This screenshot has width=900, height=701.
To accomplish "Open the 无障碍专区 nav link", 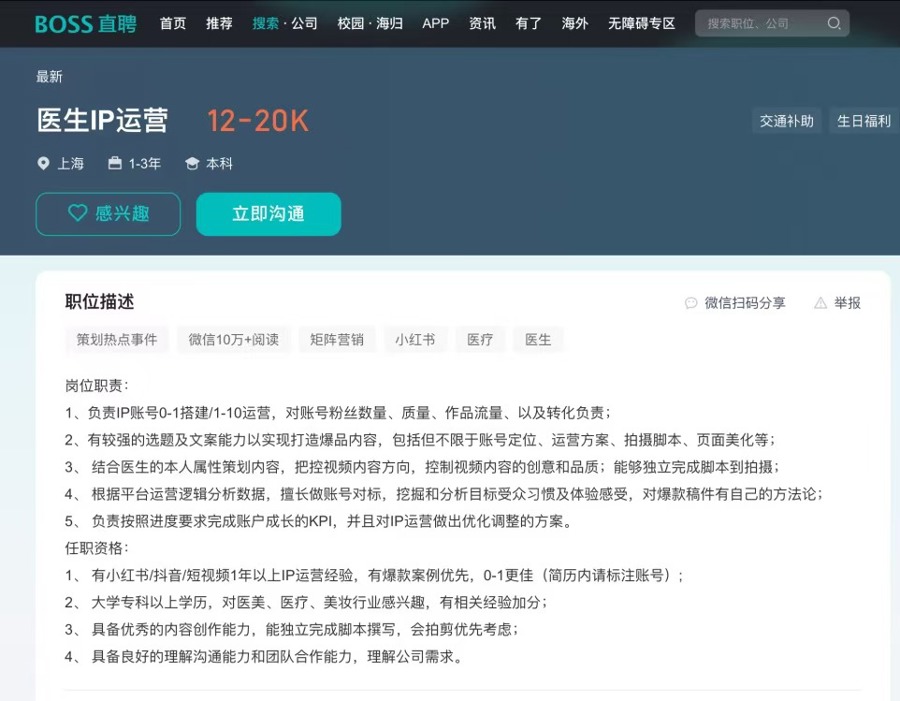I will pyautogui.click(x=641, y=23).
